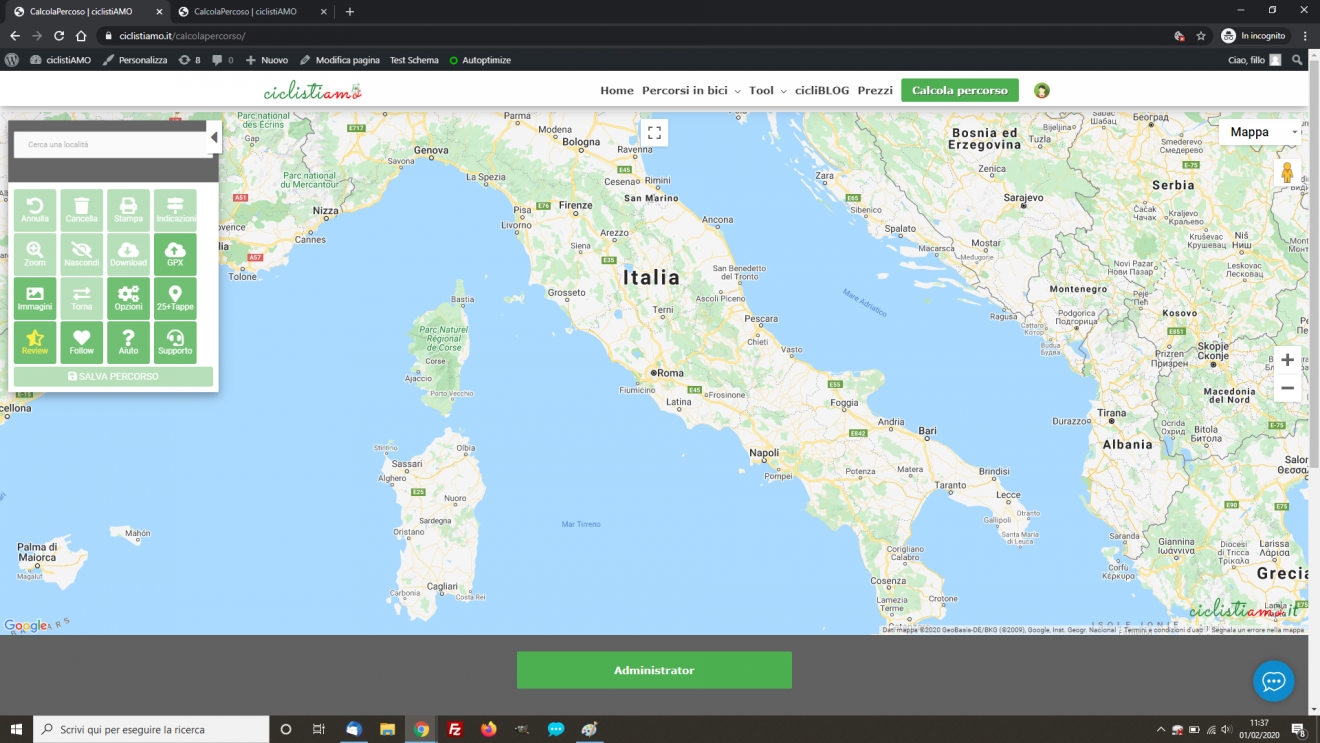Click the address bar URL
This screenshot has height=743, width=1320.
[182, 36]
